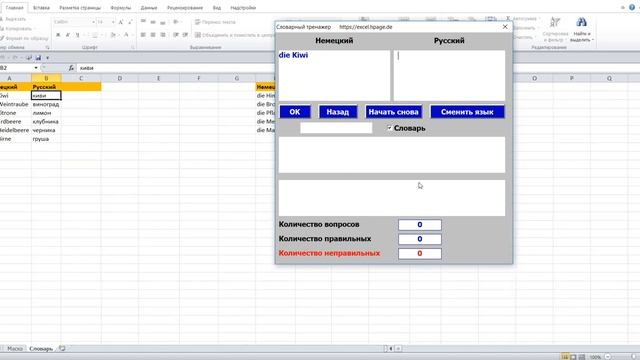
Task: Align text to the middle of cell
Action: coord(153,22)
